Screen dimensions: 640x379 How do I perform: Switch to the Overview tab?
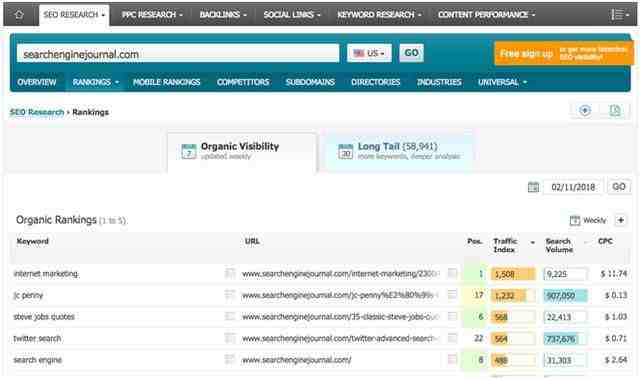point(37,82)
